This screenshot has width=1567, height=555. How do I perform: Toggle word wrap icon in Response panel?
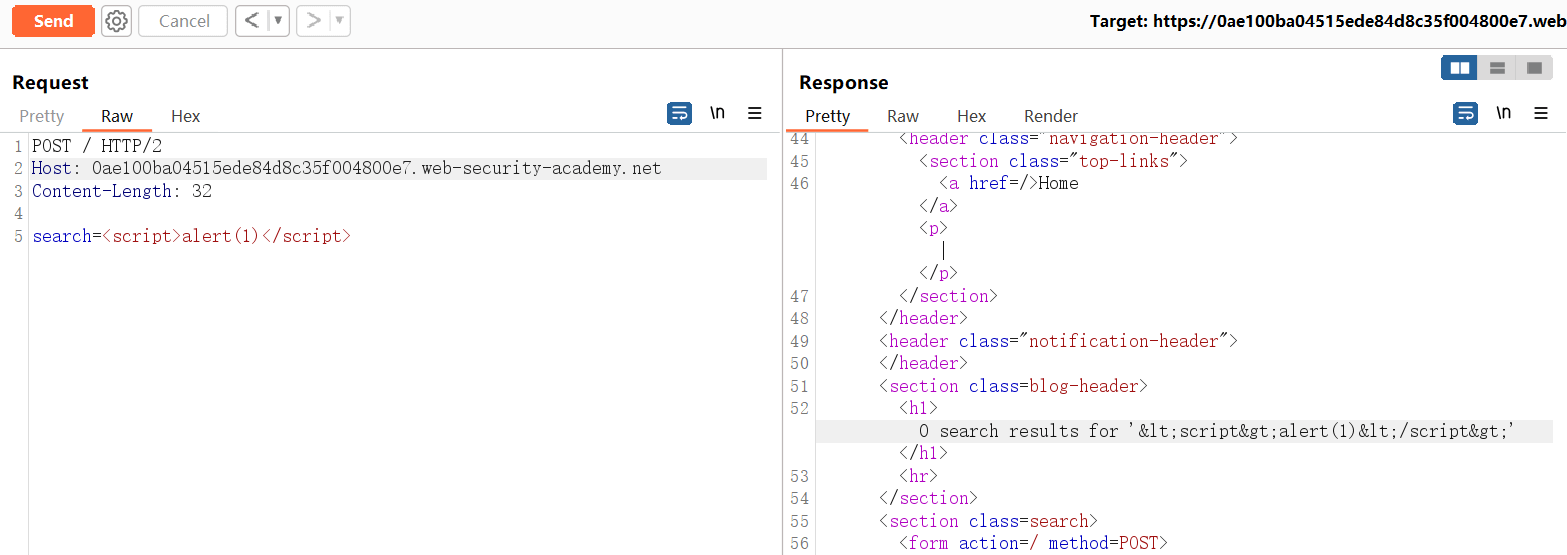(1465, 114)
